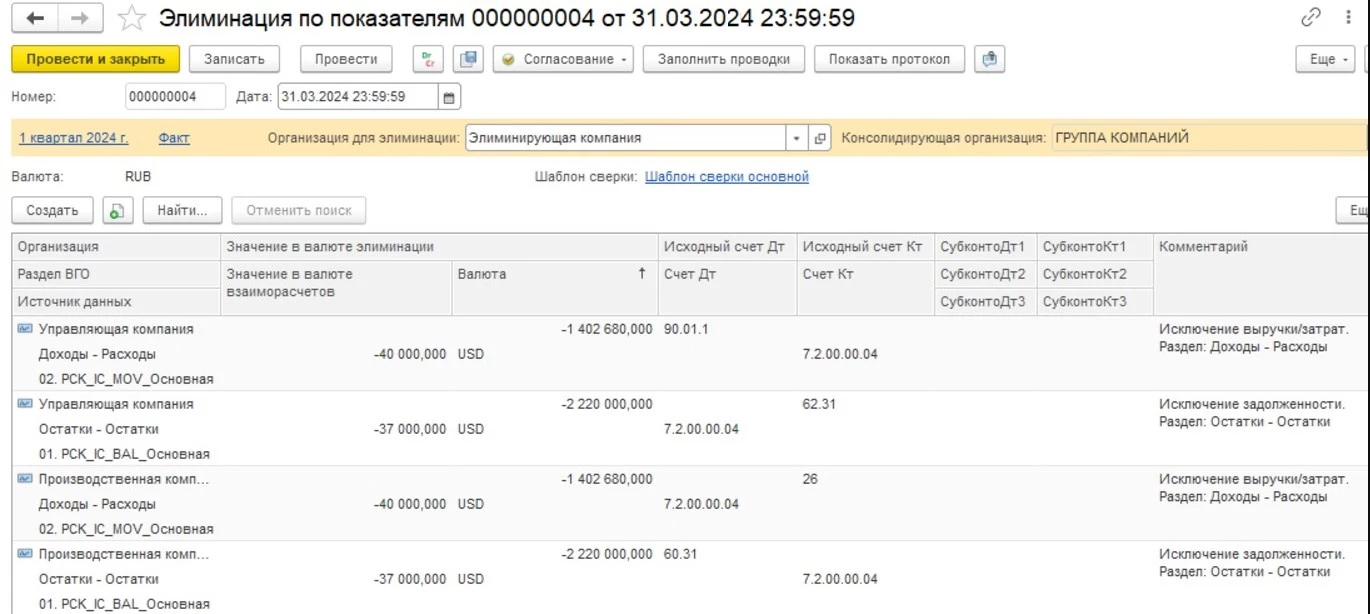
Task: Click the copy-row icon next to Создать
Action: click(x=118, y=210)
